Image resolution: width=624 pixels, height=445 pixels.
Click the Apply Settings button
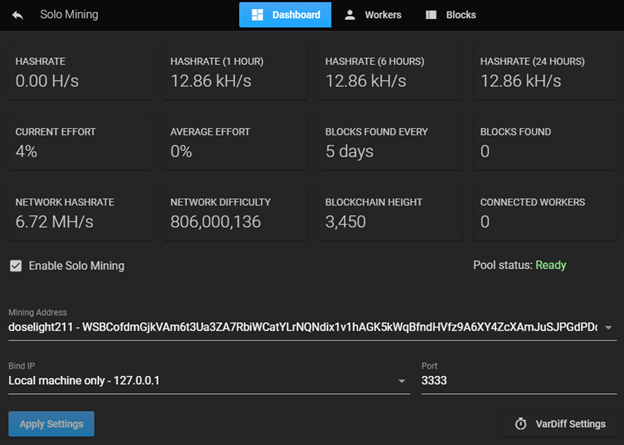tap(51, 424)
